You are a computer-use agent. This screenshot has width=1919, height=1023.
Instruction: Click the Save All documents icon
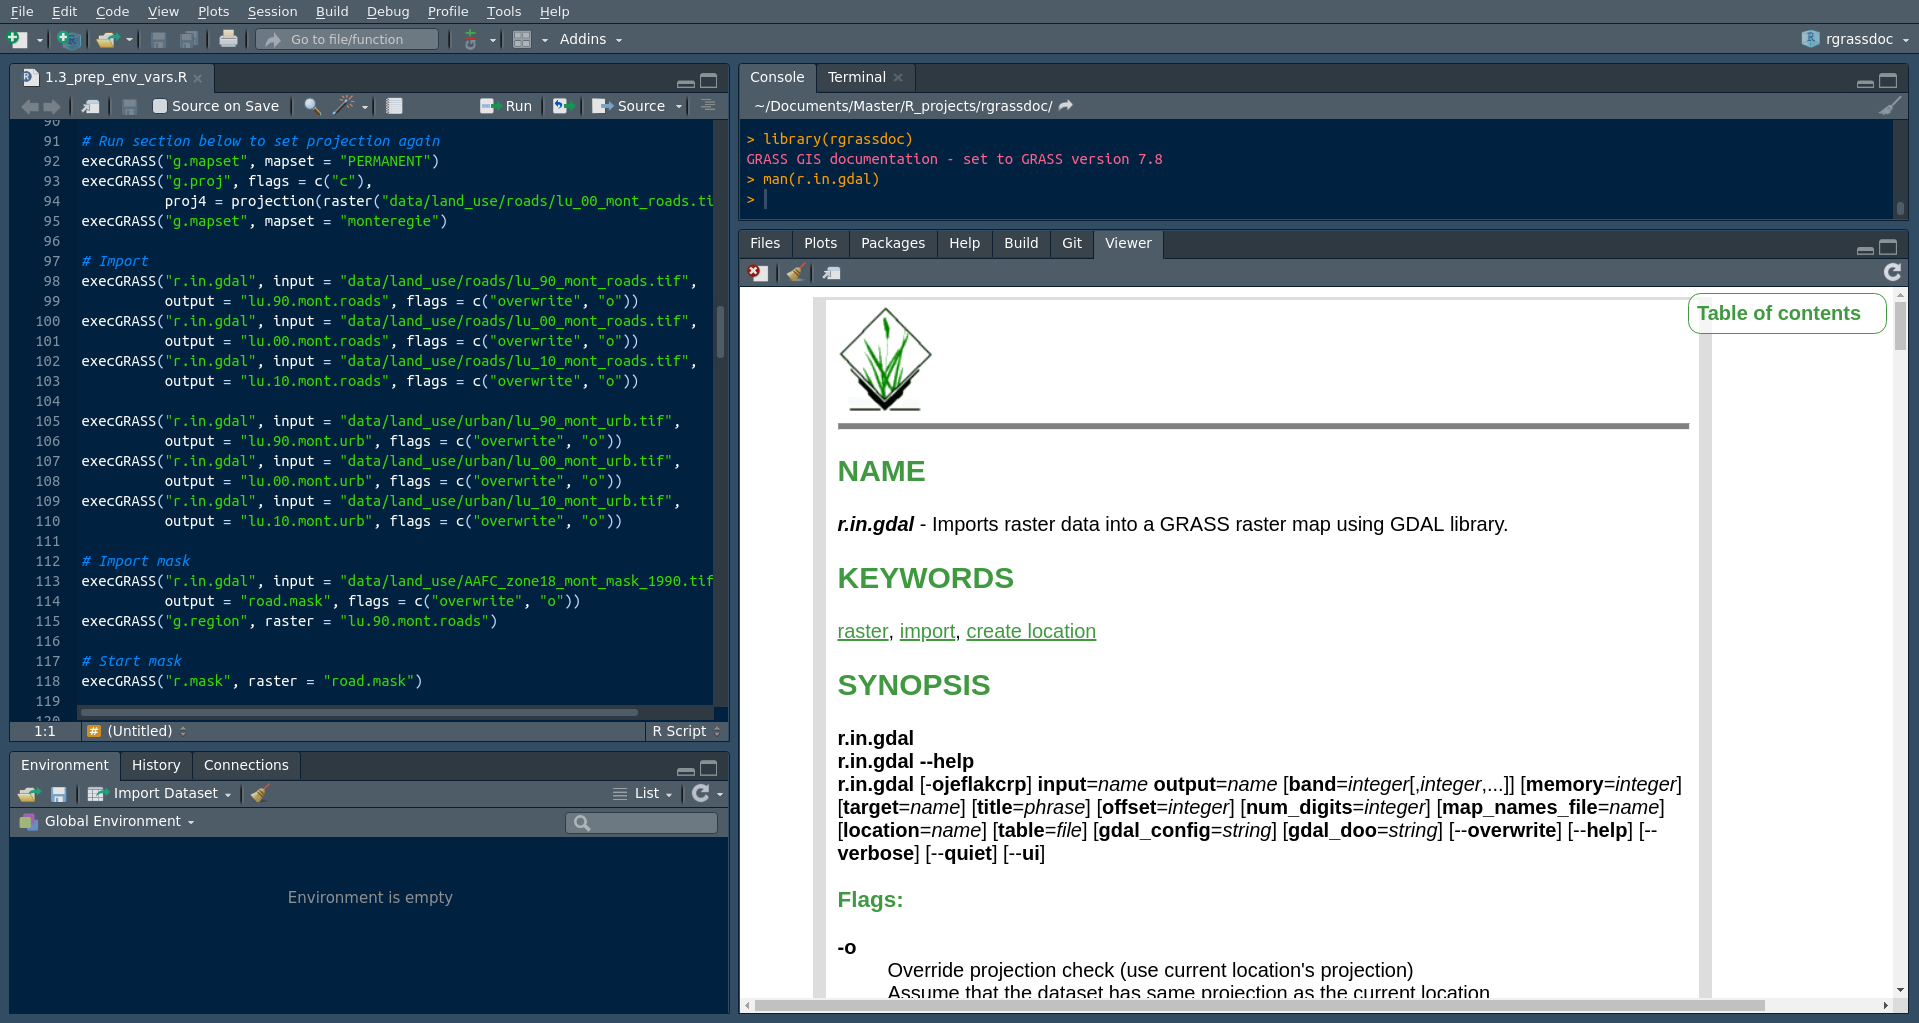pyautogui.click(x=188, y=39)
